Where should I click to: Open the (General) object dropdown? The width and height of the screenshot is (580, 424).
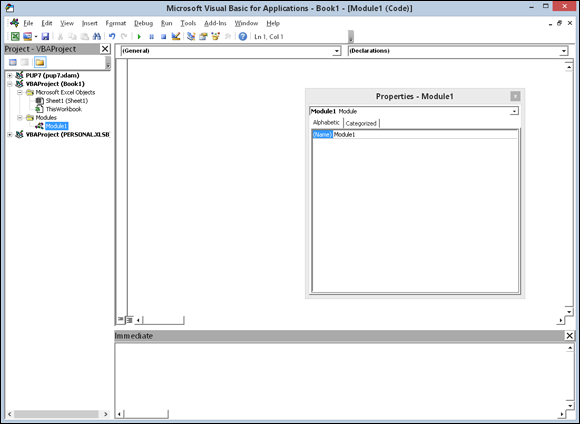[x=337, y=51]
